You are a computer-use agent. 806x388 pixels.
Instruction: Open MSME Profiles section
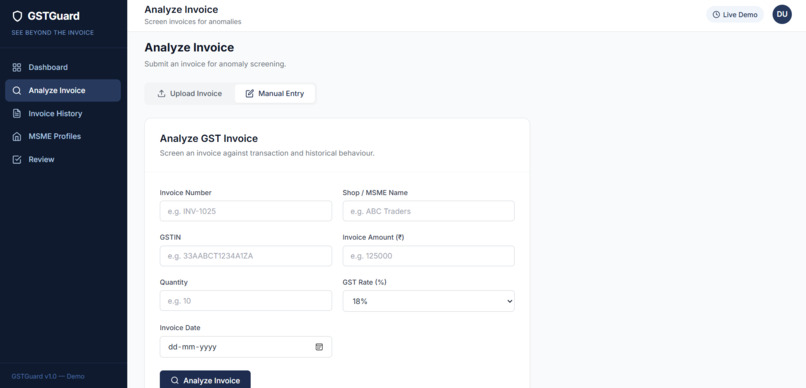click(x=63, y=137)
